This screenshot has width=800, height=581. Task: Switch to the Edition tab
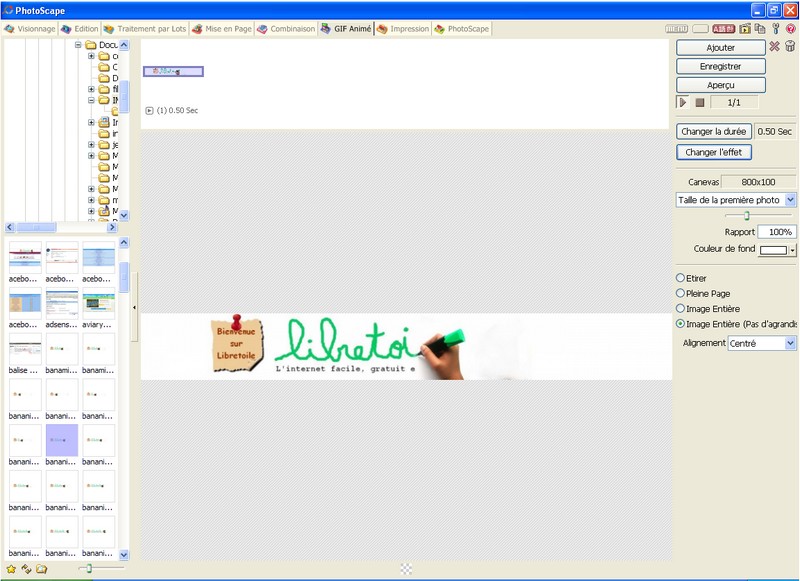tap(80, 29)
